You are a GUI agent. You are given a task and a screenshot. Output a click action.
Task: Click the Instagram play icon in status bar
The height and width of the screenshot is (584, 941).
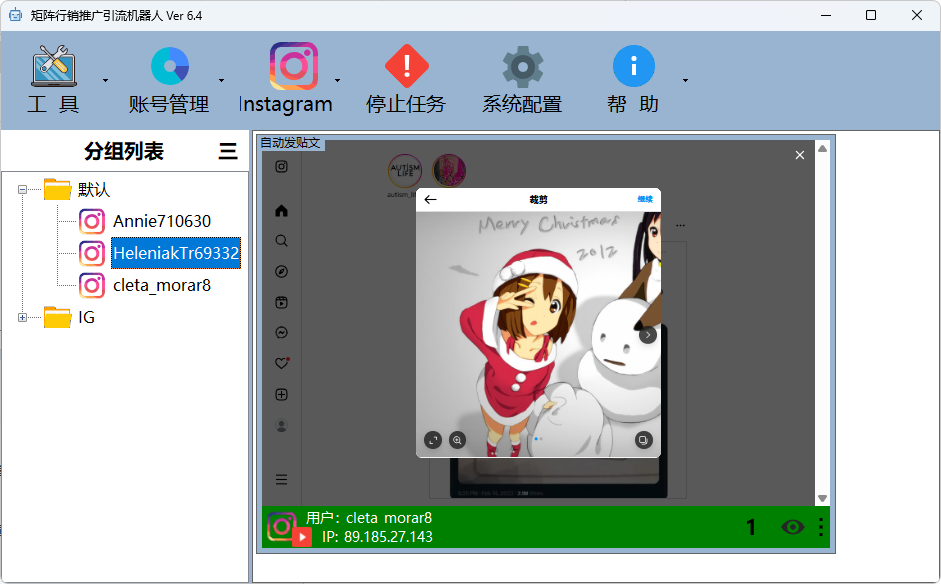click(x=302, y=537)
